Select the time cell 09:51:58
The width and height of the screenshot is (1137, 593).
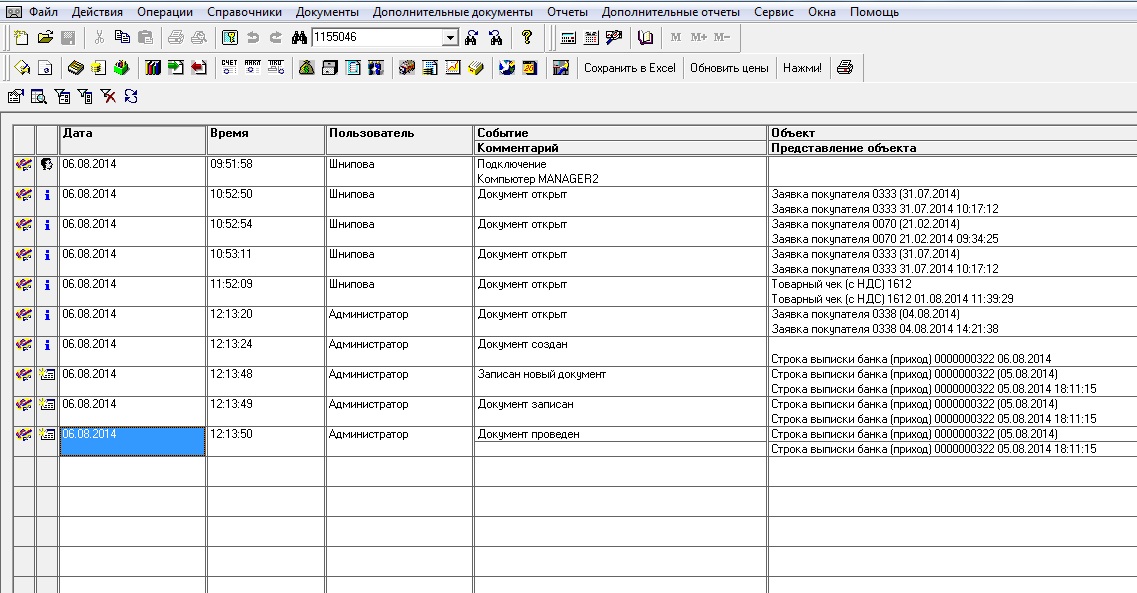tap(265, 171)
